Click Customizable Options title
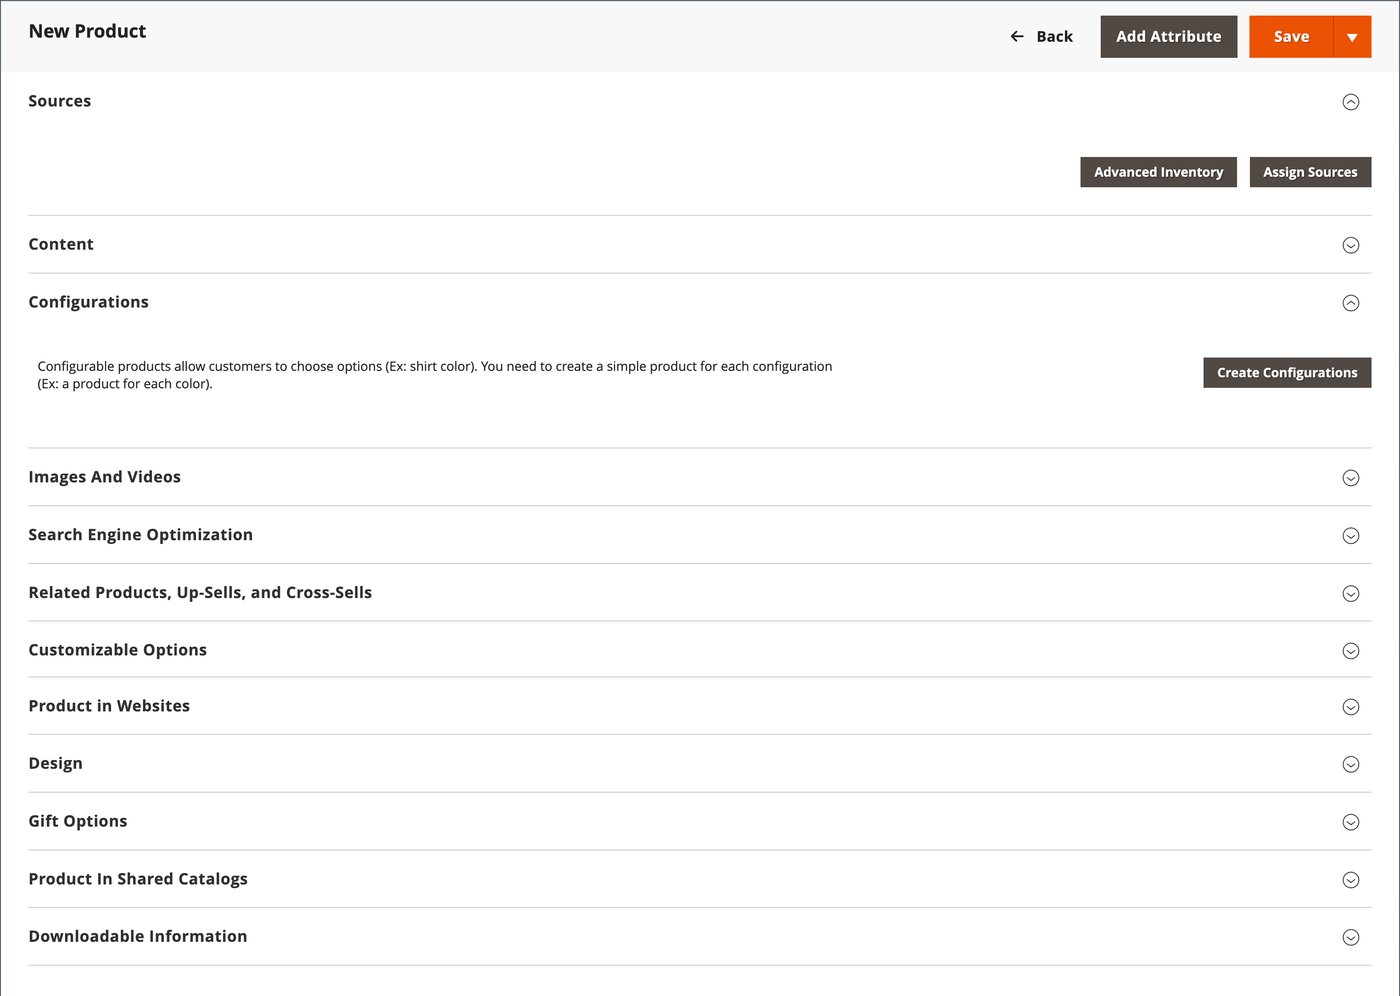 click(118, 650)
